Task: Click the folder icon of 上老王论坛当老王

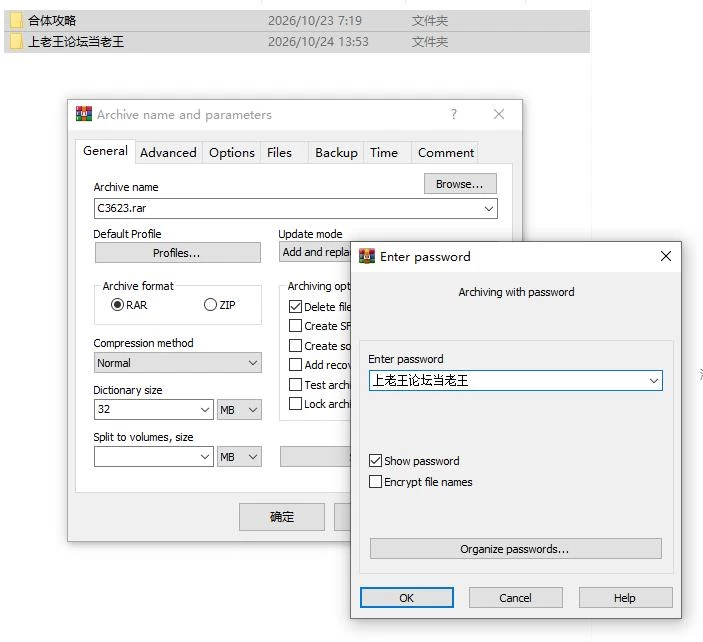Action: tap(16, 42)
